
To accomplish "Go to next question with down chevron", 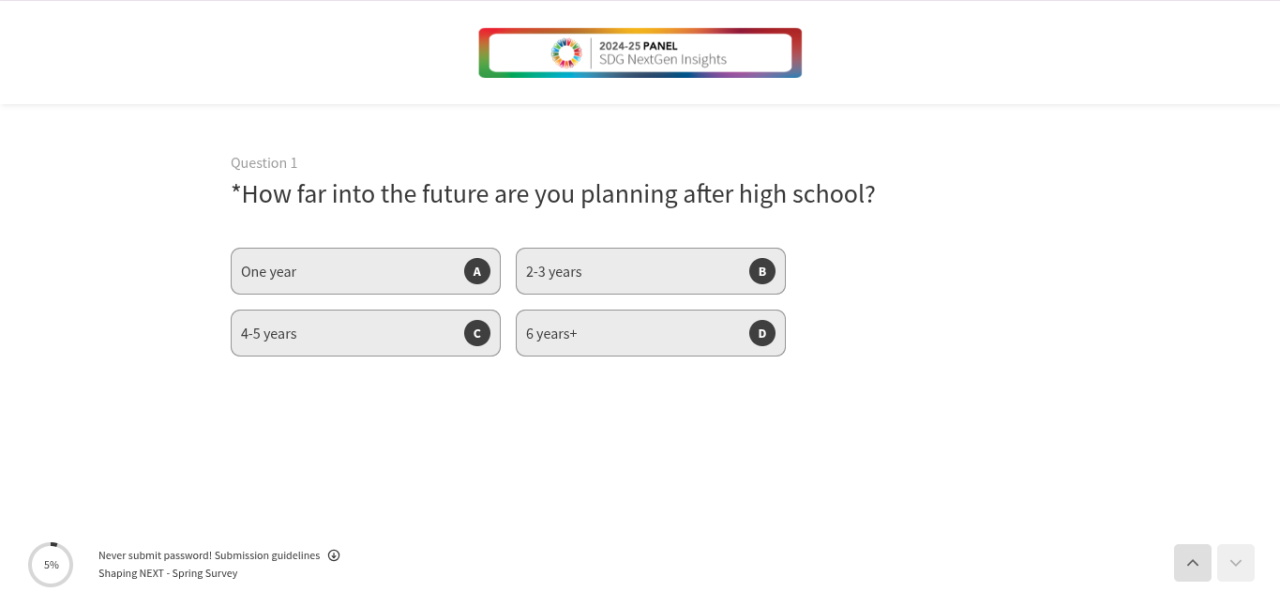I will point(1235,563).
